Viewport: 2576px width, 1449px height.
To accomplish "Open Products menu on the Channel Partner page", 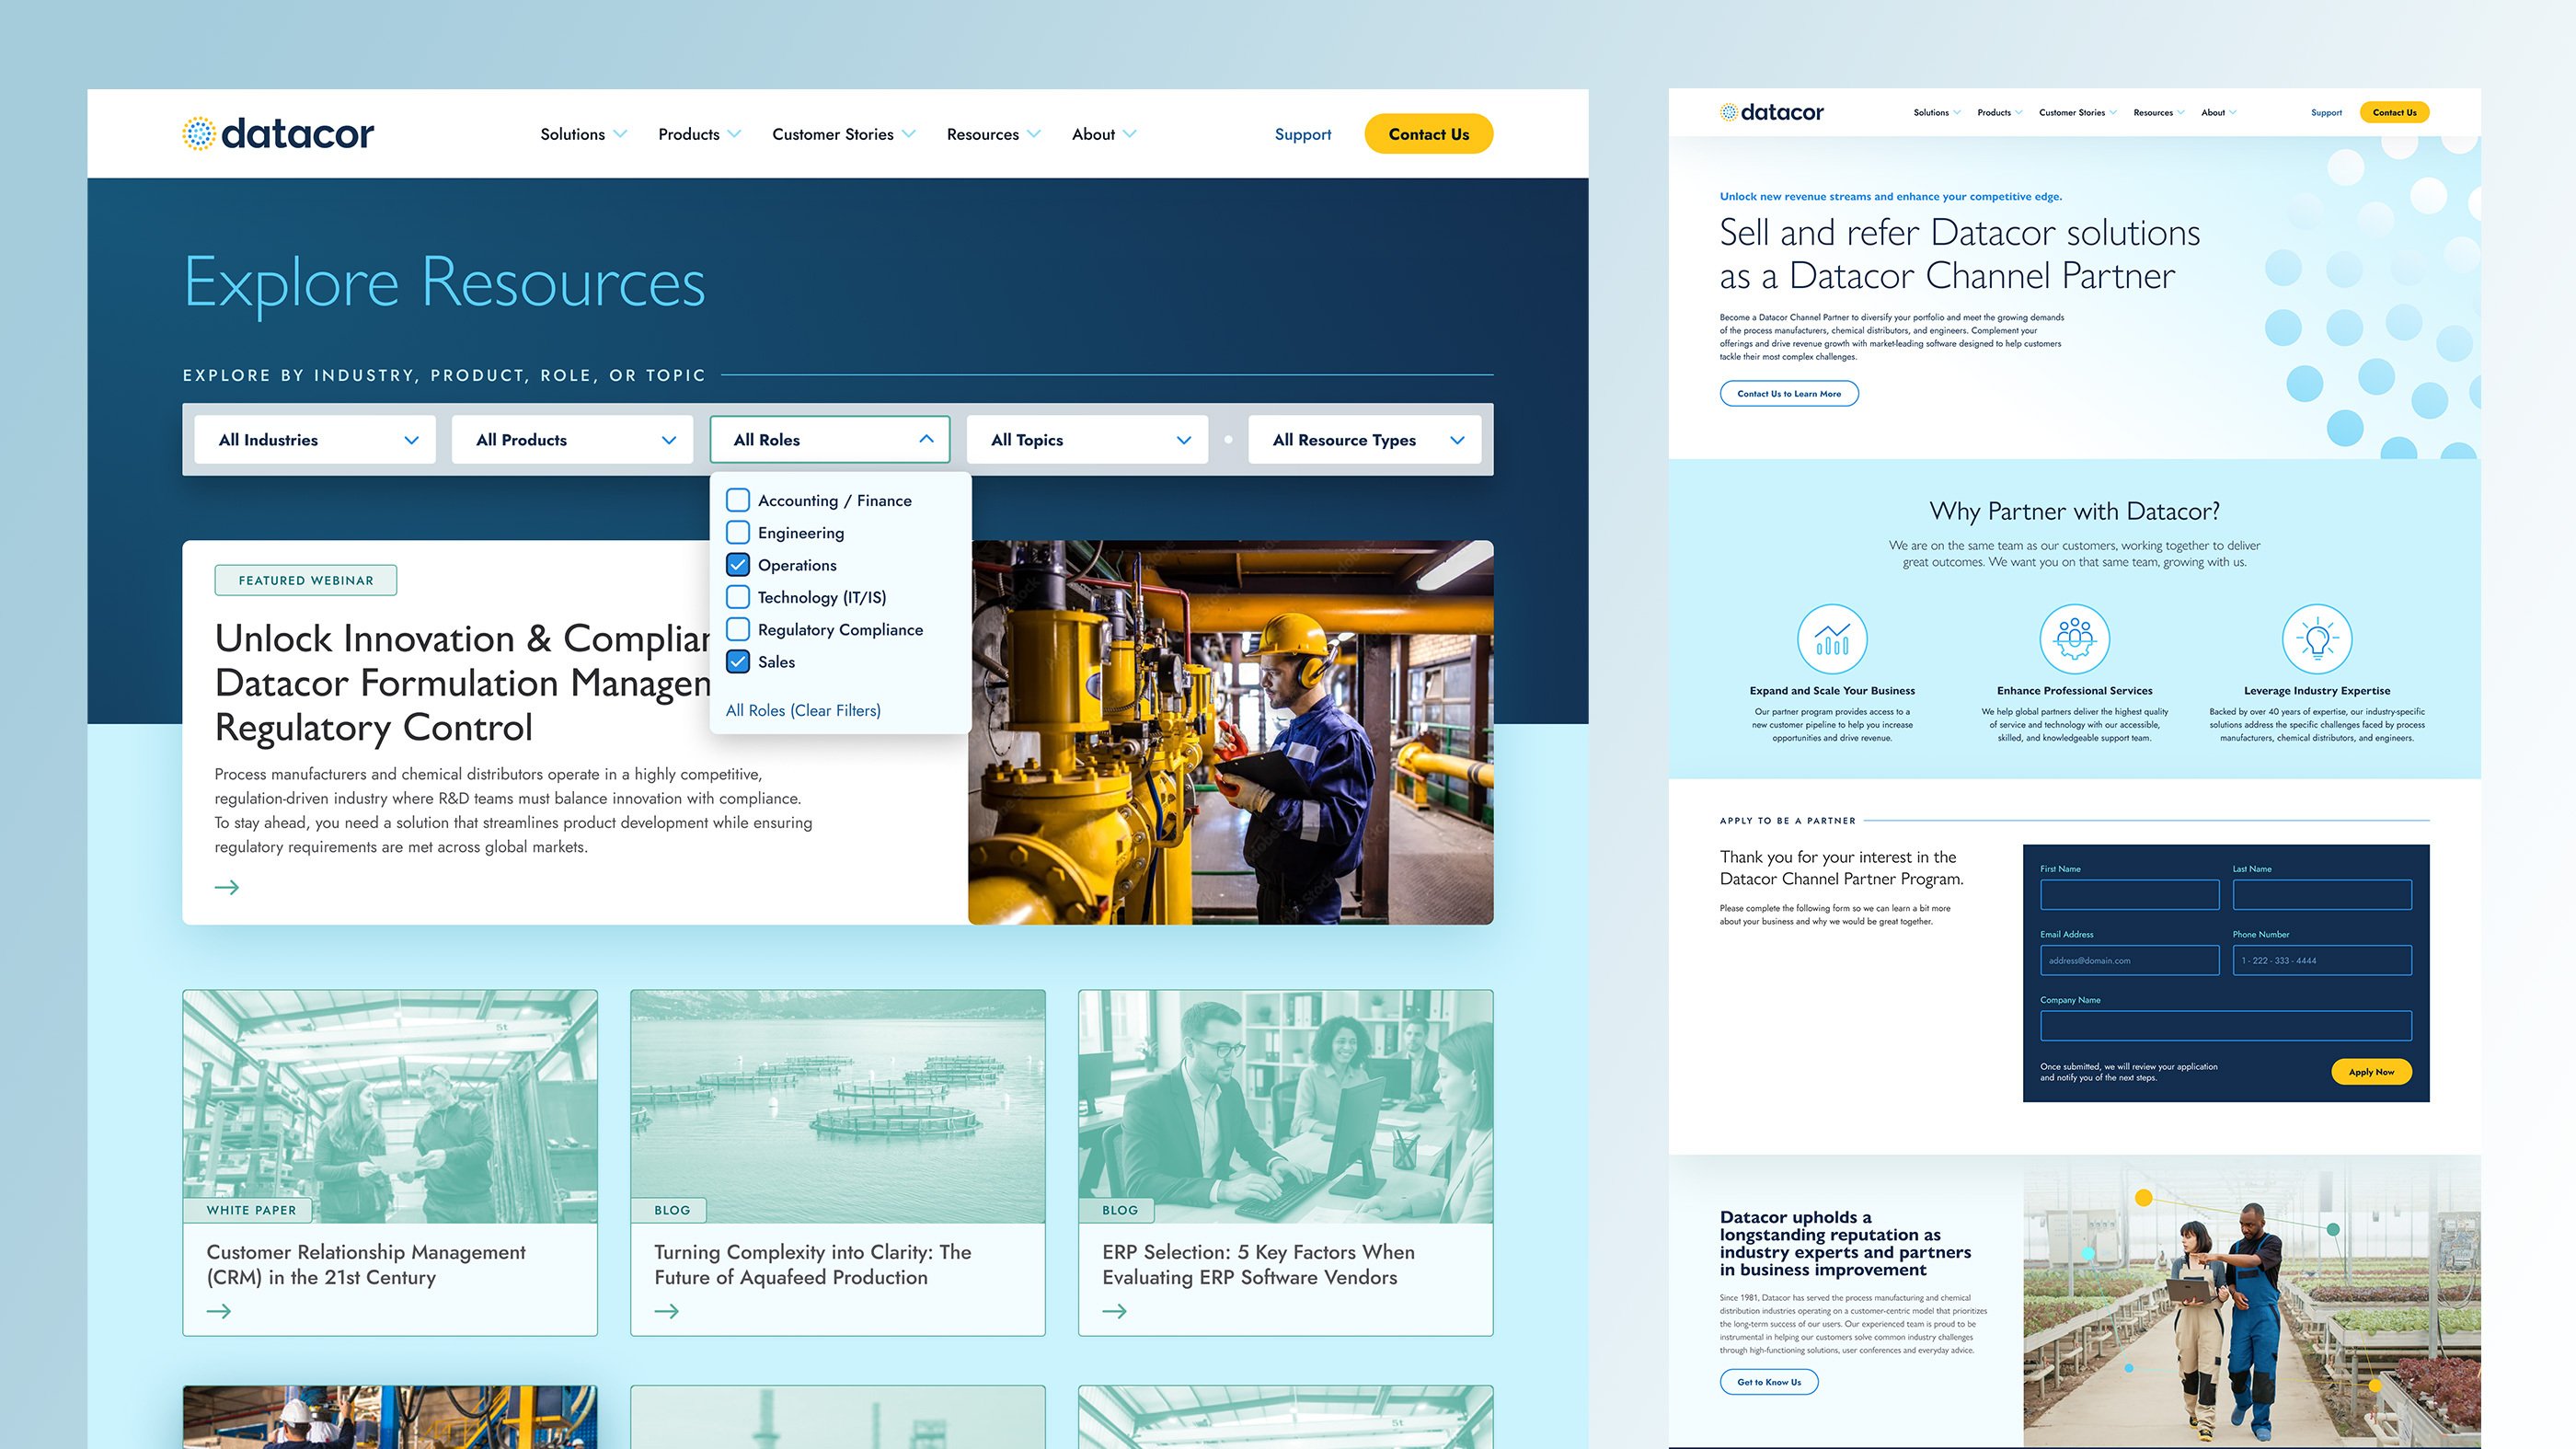I will 2000,112.
